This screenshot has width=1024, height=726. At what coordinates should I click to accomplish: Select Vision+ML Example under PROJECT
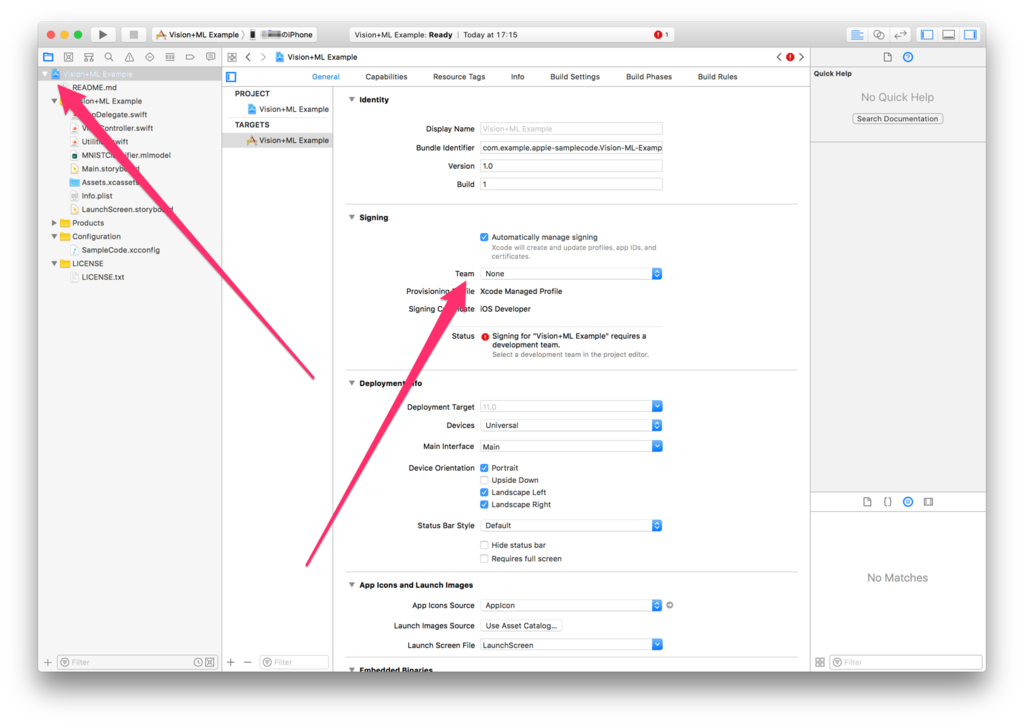pos(287,109)
